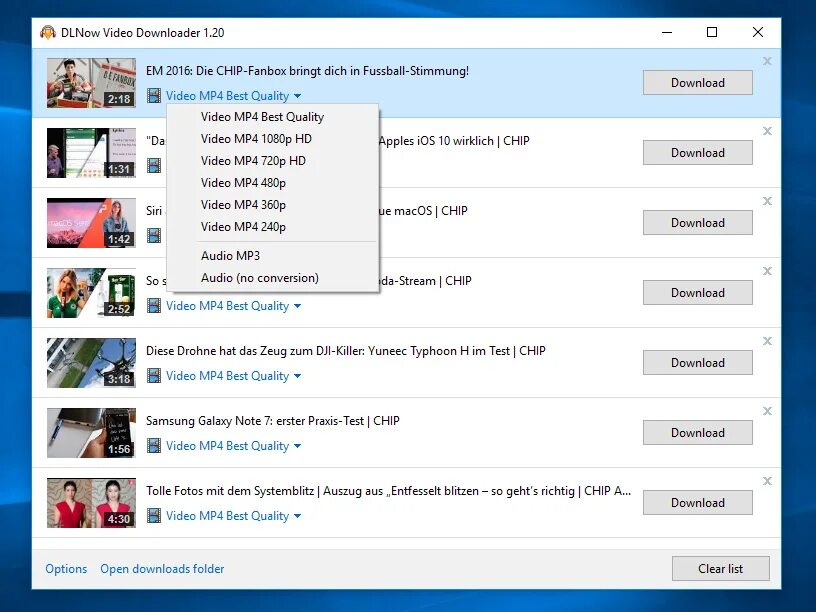Click film icon of Tolle Fotos video
This screenshot has height=612, width=816.
point(154,515)
